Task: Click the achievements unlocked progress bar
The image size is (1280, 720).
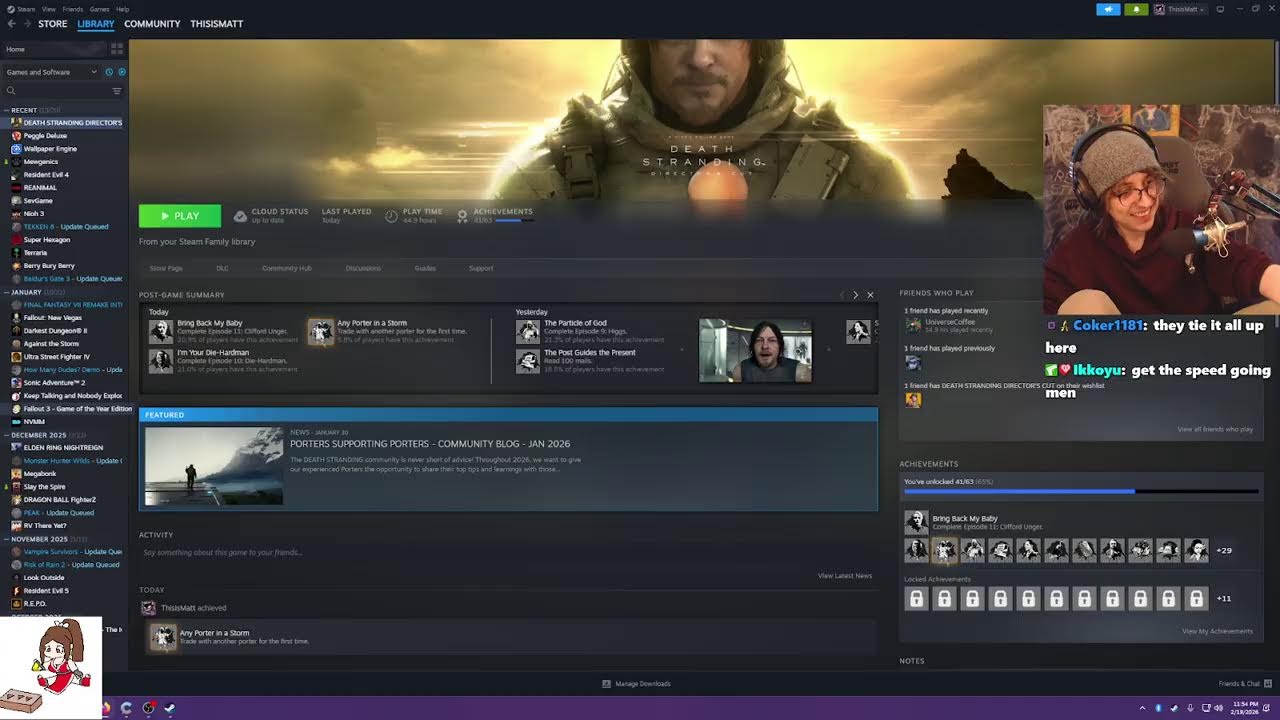Action: [x=1081, y=492]
